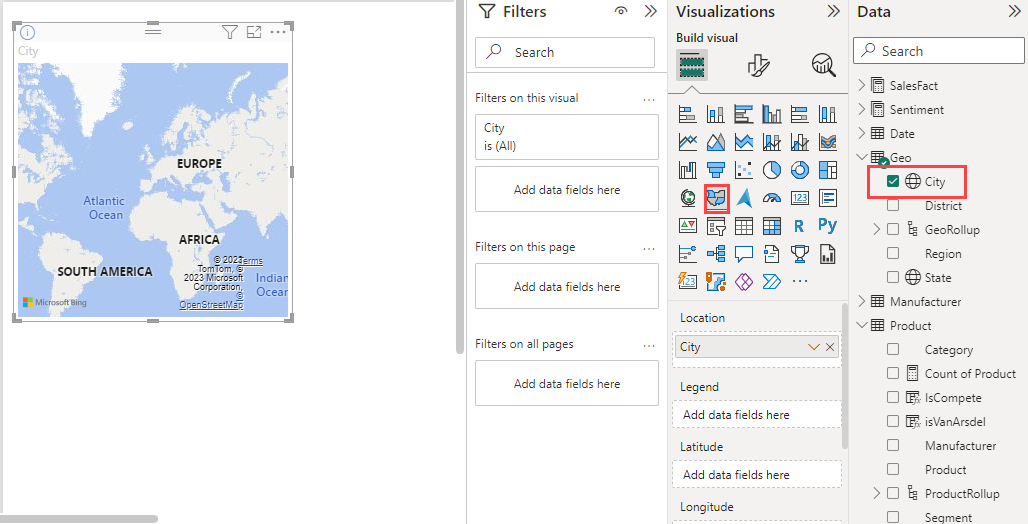The width and height of the screenshot is (1028, 524).
Task: Check the Region field checkbox
Action: [x=893, y=253]
